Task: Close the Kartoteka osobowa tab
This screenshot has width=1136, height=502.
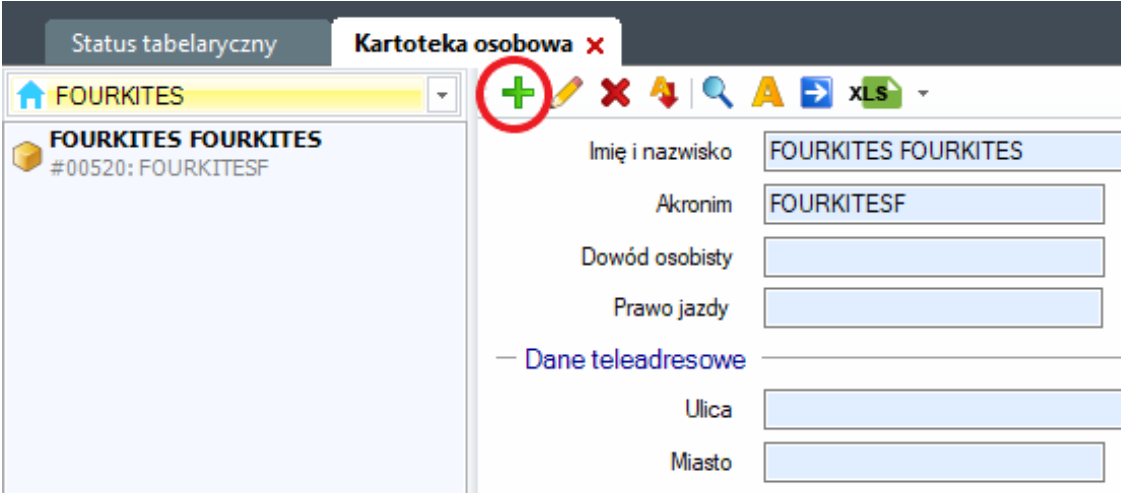Action: pyautogui.click(x=595, y=46)
